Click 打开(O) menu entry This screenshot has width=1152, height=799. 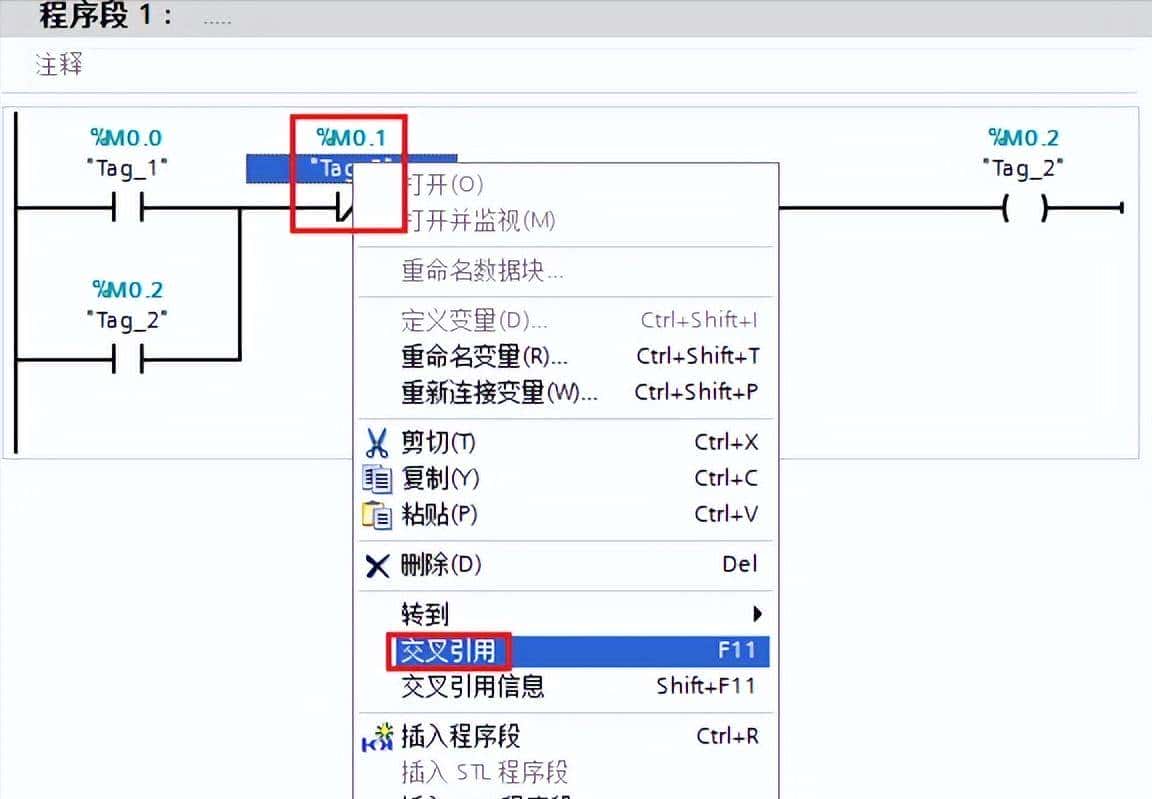point(564,184)
